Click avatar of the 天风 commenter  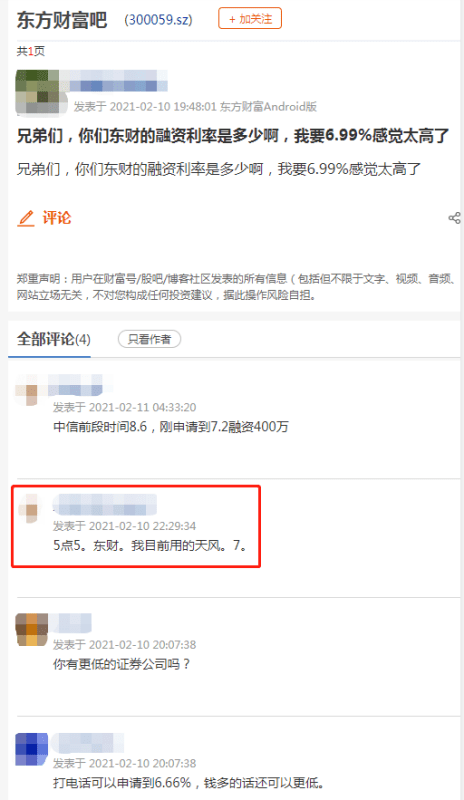click(x=30, y=508)
